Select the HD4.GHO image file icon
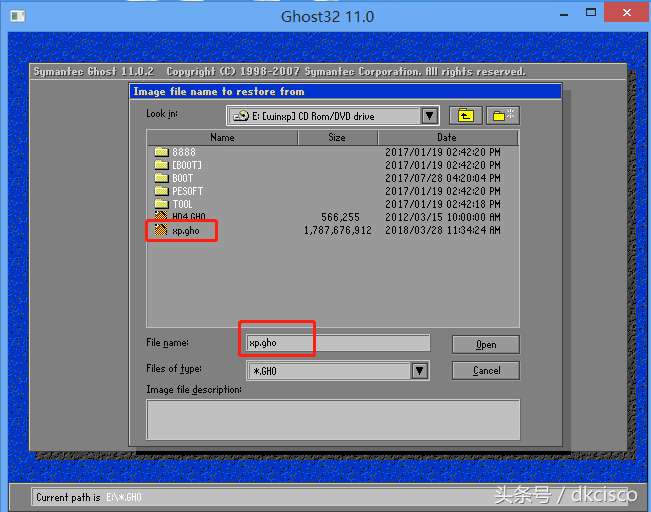Image resolution: width=651 pixels, height=512 pixels. coord(161,215)
